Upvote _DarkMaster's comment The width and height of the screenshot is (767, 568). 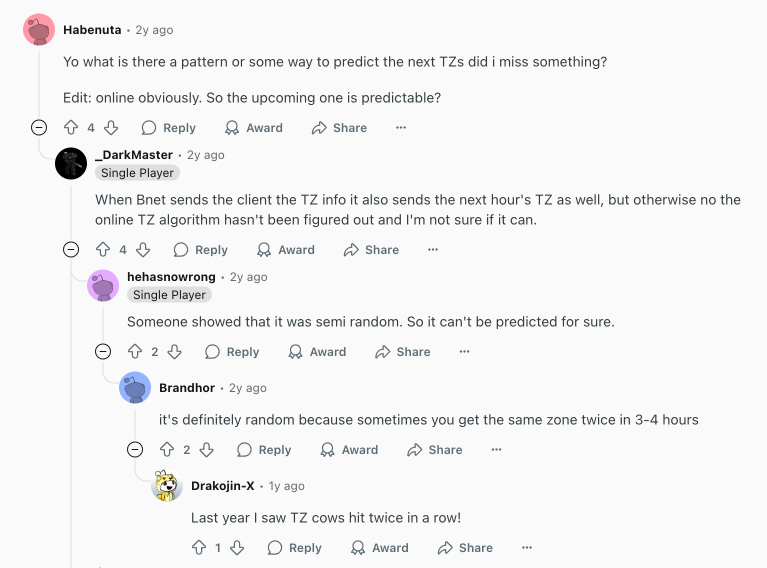tap(103, 250)
